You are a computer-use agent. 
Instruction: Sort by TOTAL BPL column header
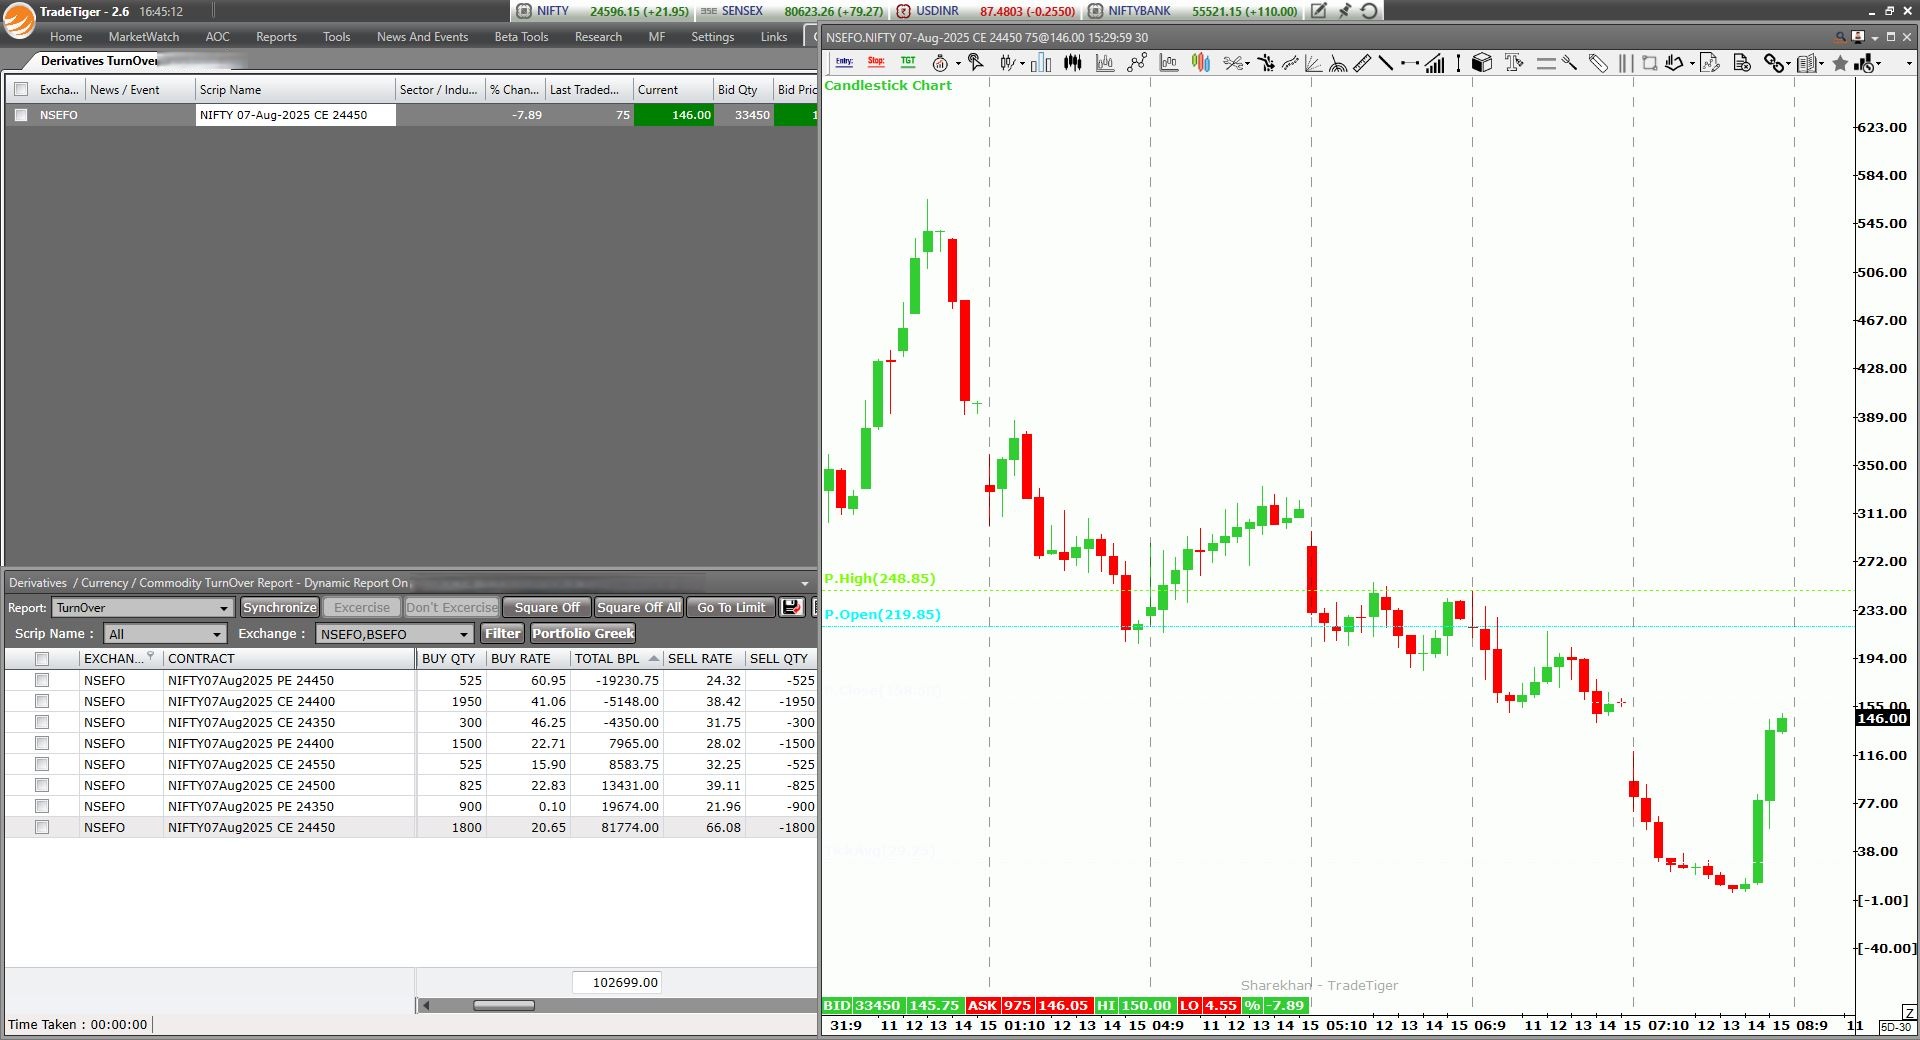coord(615,658)
